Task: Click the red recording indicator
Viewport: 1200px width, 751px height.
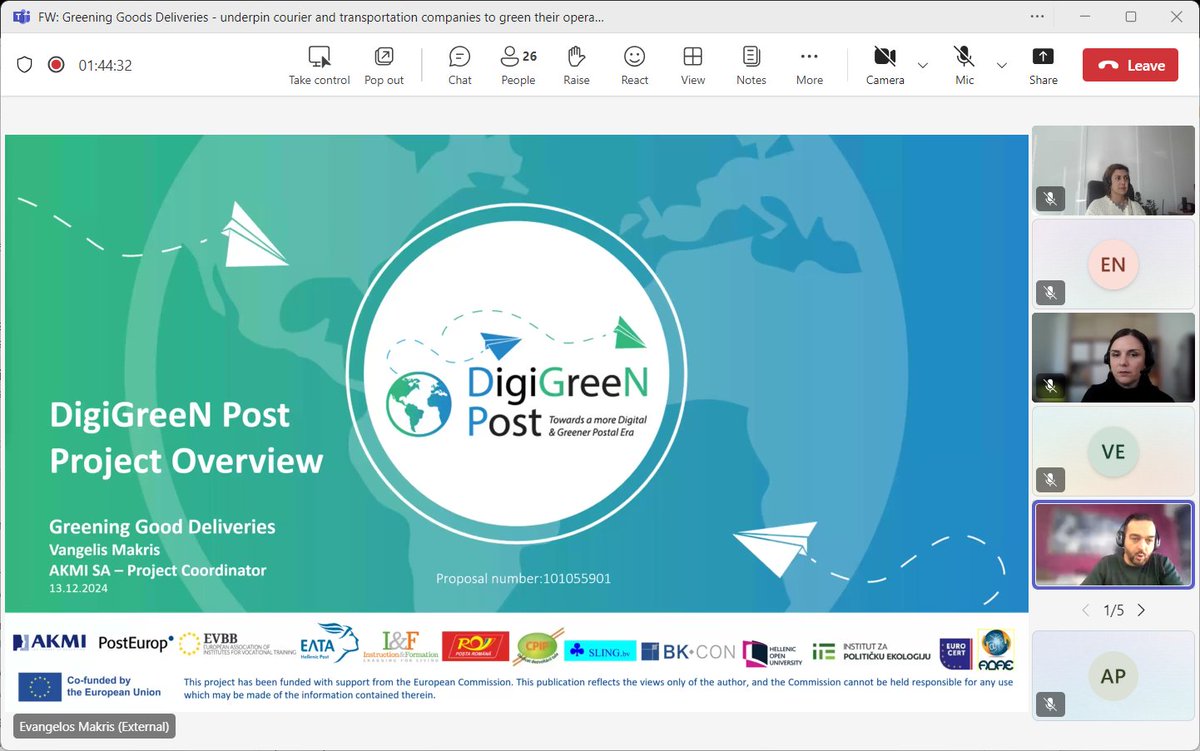Action: click(56, 65)
